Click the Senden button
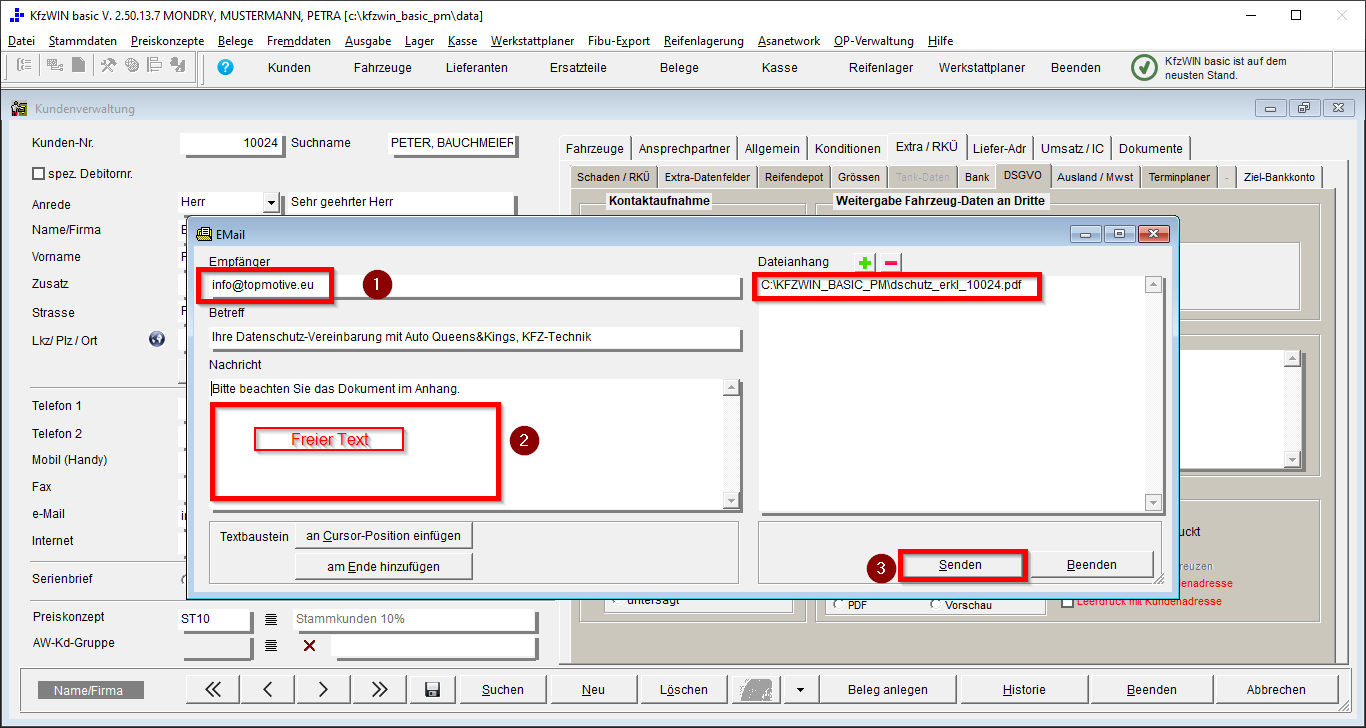Viewport: 1366px width, 728px height. click(x=960, y=565)
